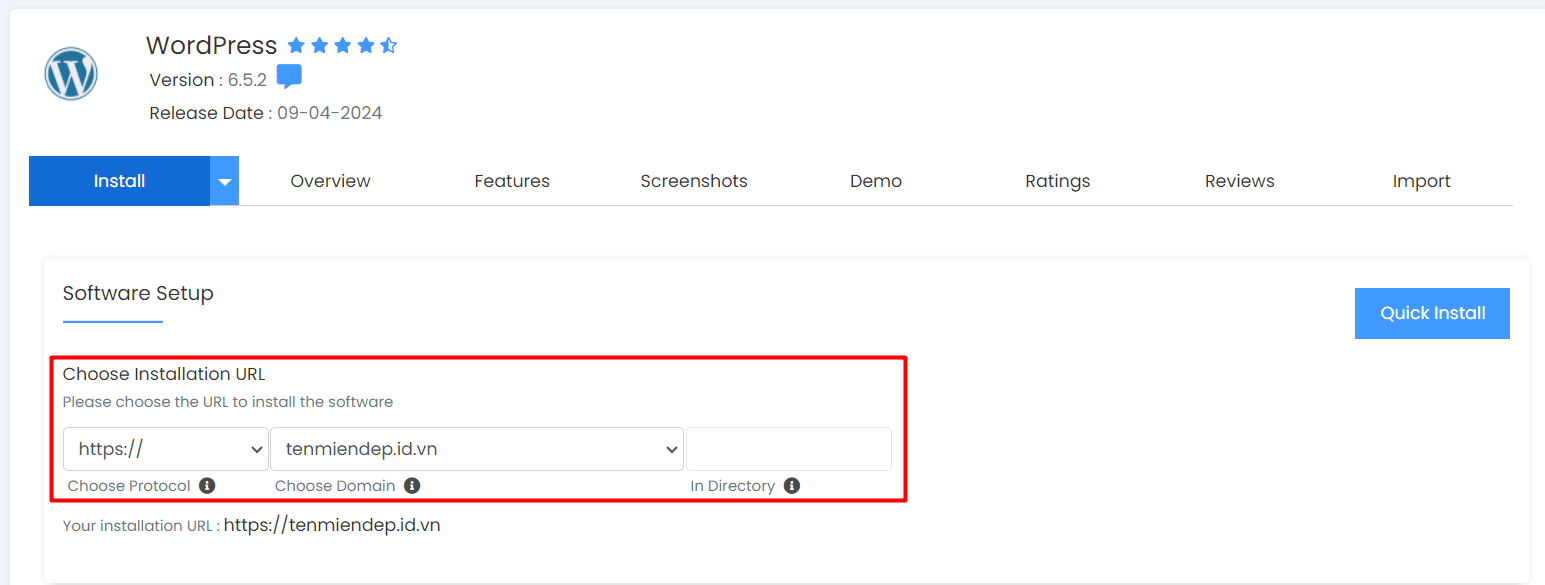
Task: Open the https:// protocol dropdown
Action: (165, 449)
